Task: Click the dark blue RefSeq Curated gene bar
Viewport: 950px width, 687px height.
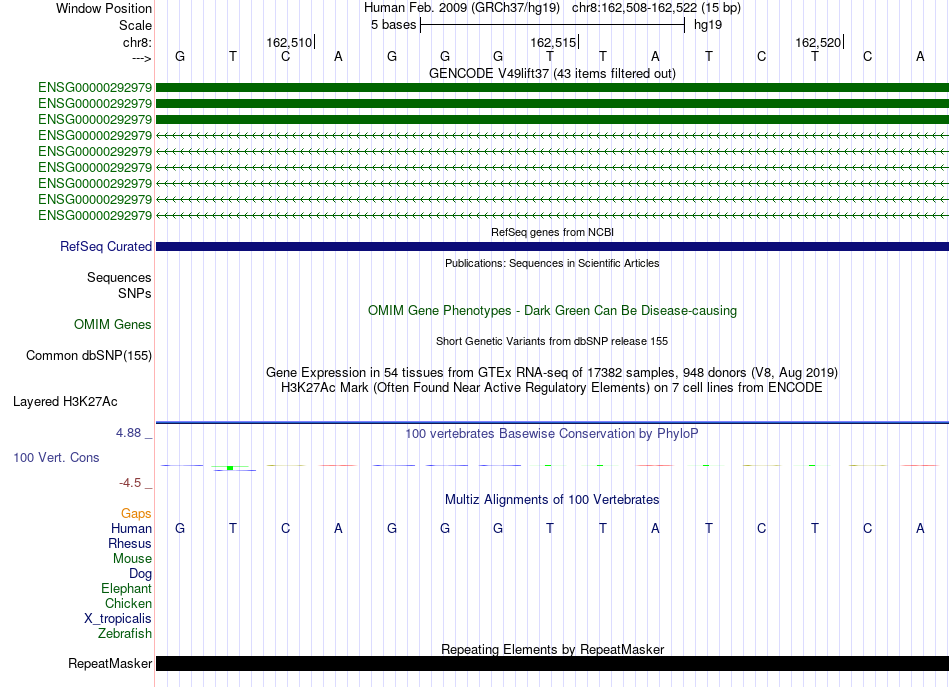Action: (x=552, y=247)
